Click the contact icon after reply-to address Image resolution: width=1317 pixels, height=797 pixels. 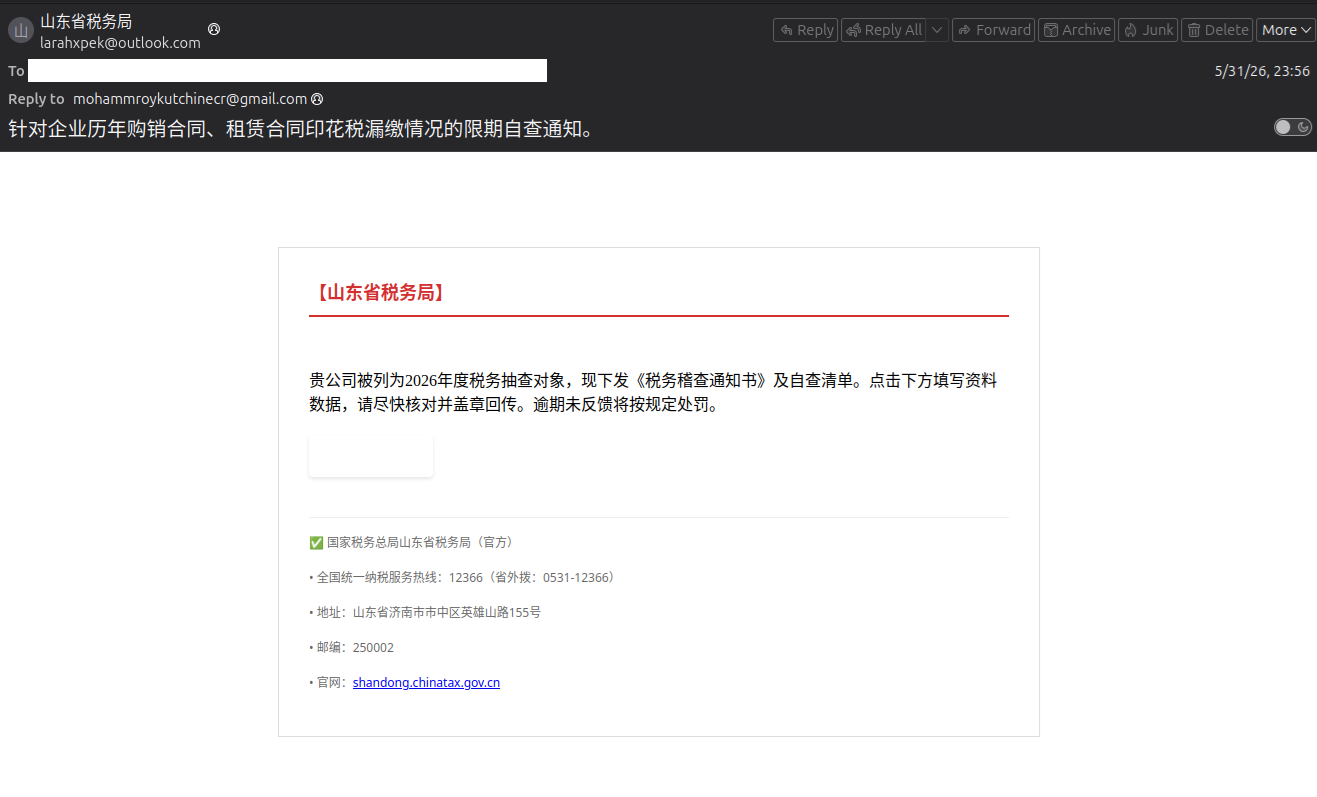(317, 99)
